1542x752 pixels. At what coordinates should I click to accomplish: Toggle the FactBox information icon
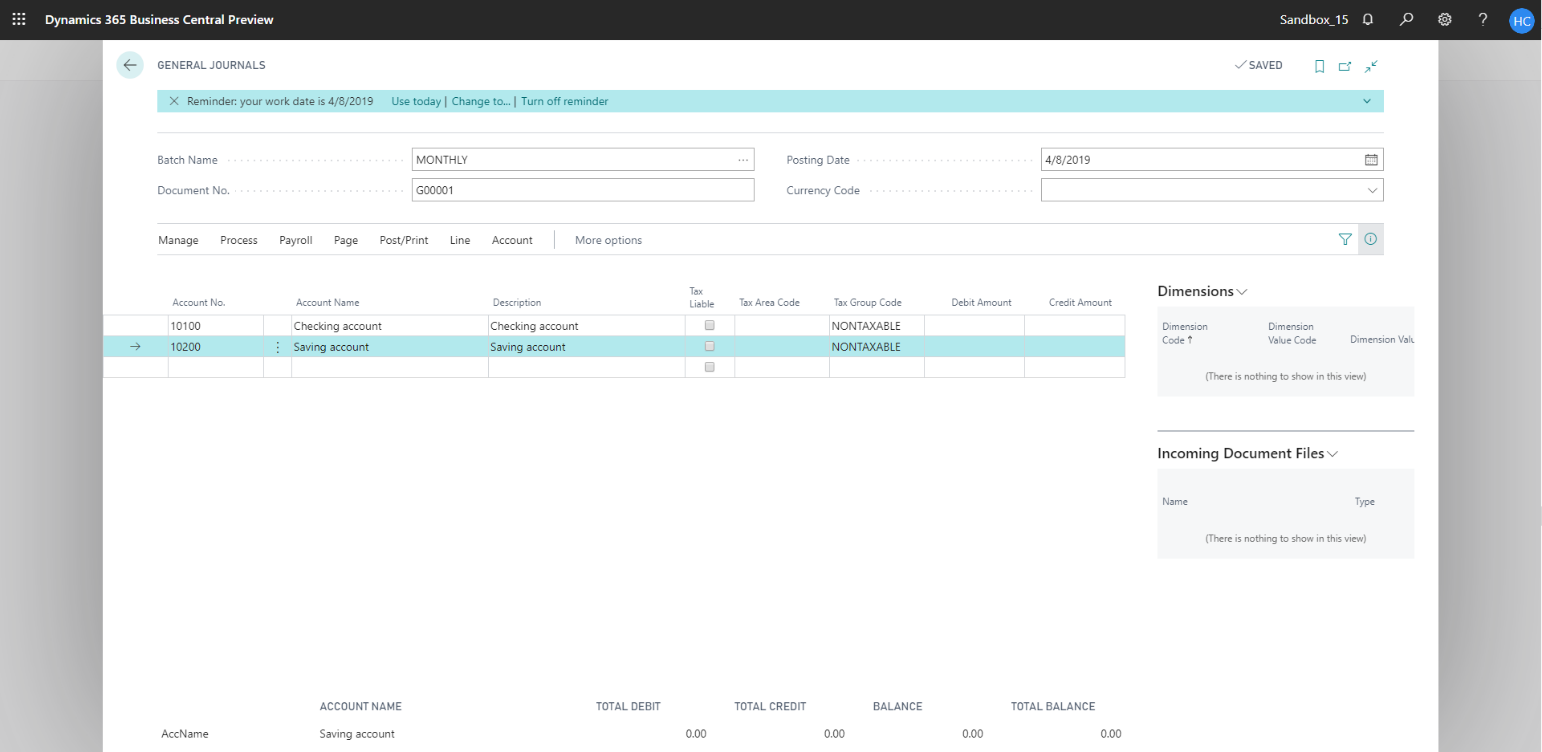[1371, 239]
